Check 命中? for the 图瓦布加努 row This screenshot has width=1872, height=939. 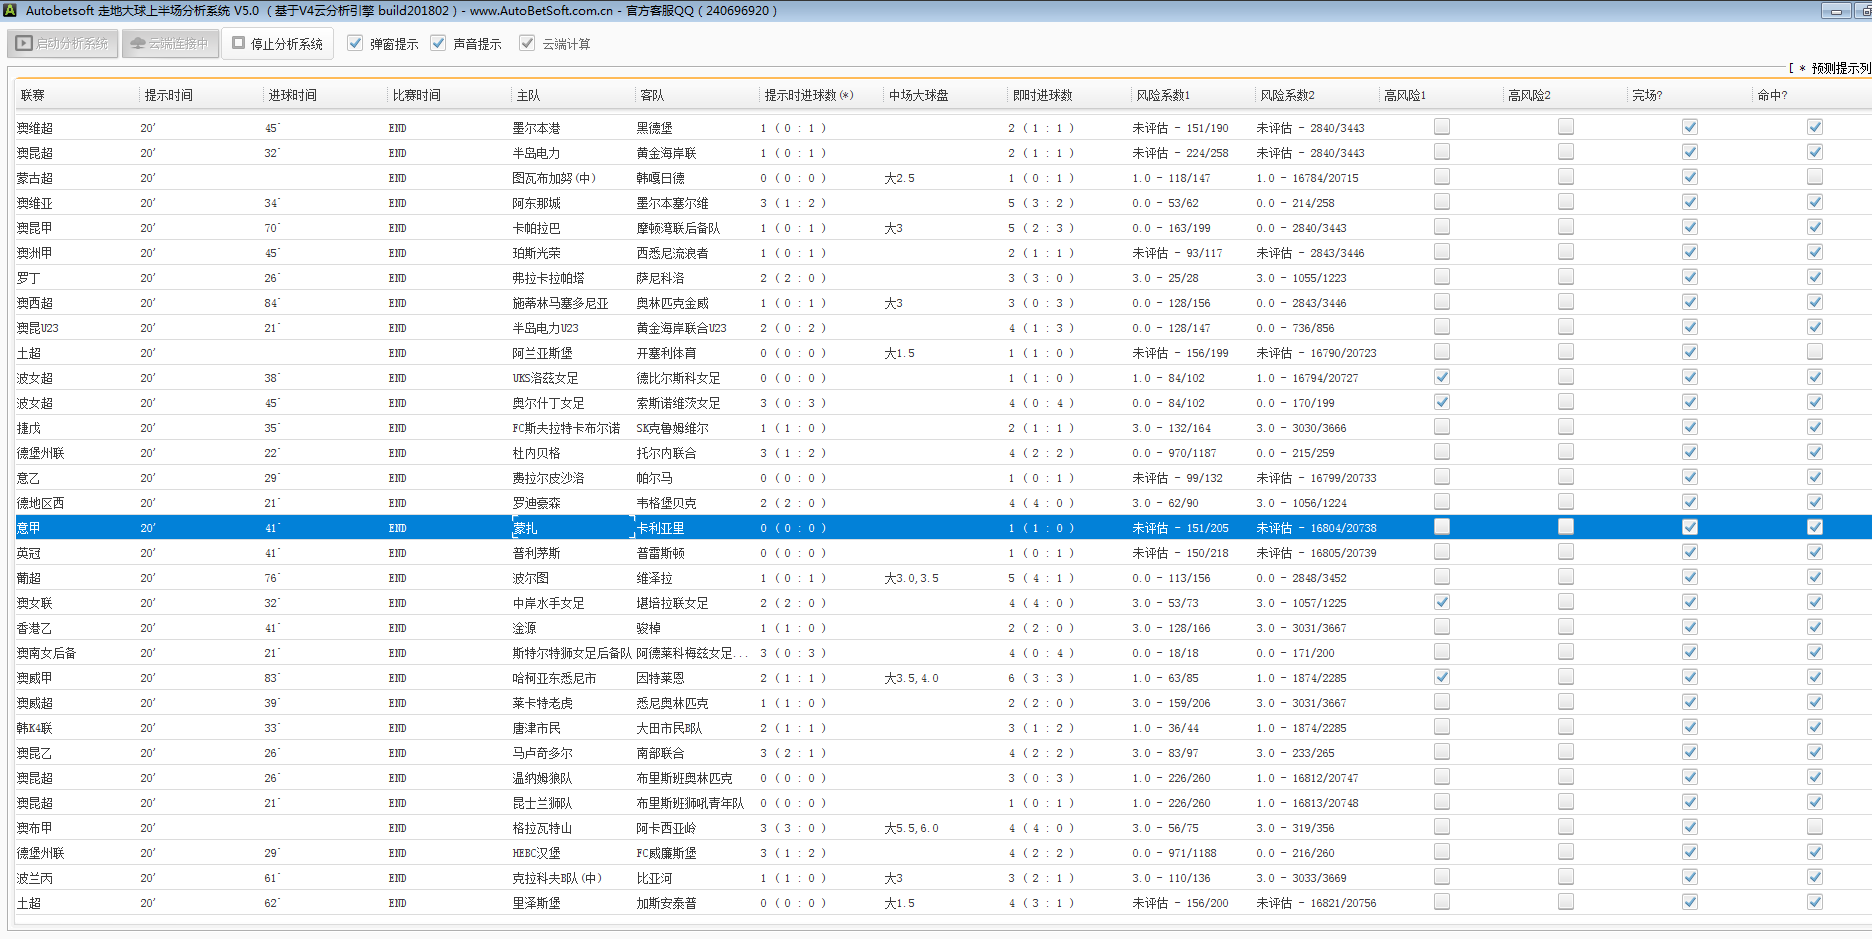pyautogui.click(x=1814, y=177)
